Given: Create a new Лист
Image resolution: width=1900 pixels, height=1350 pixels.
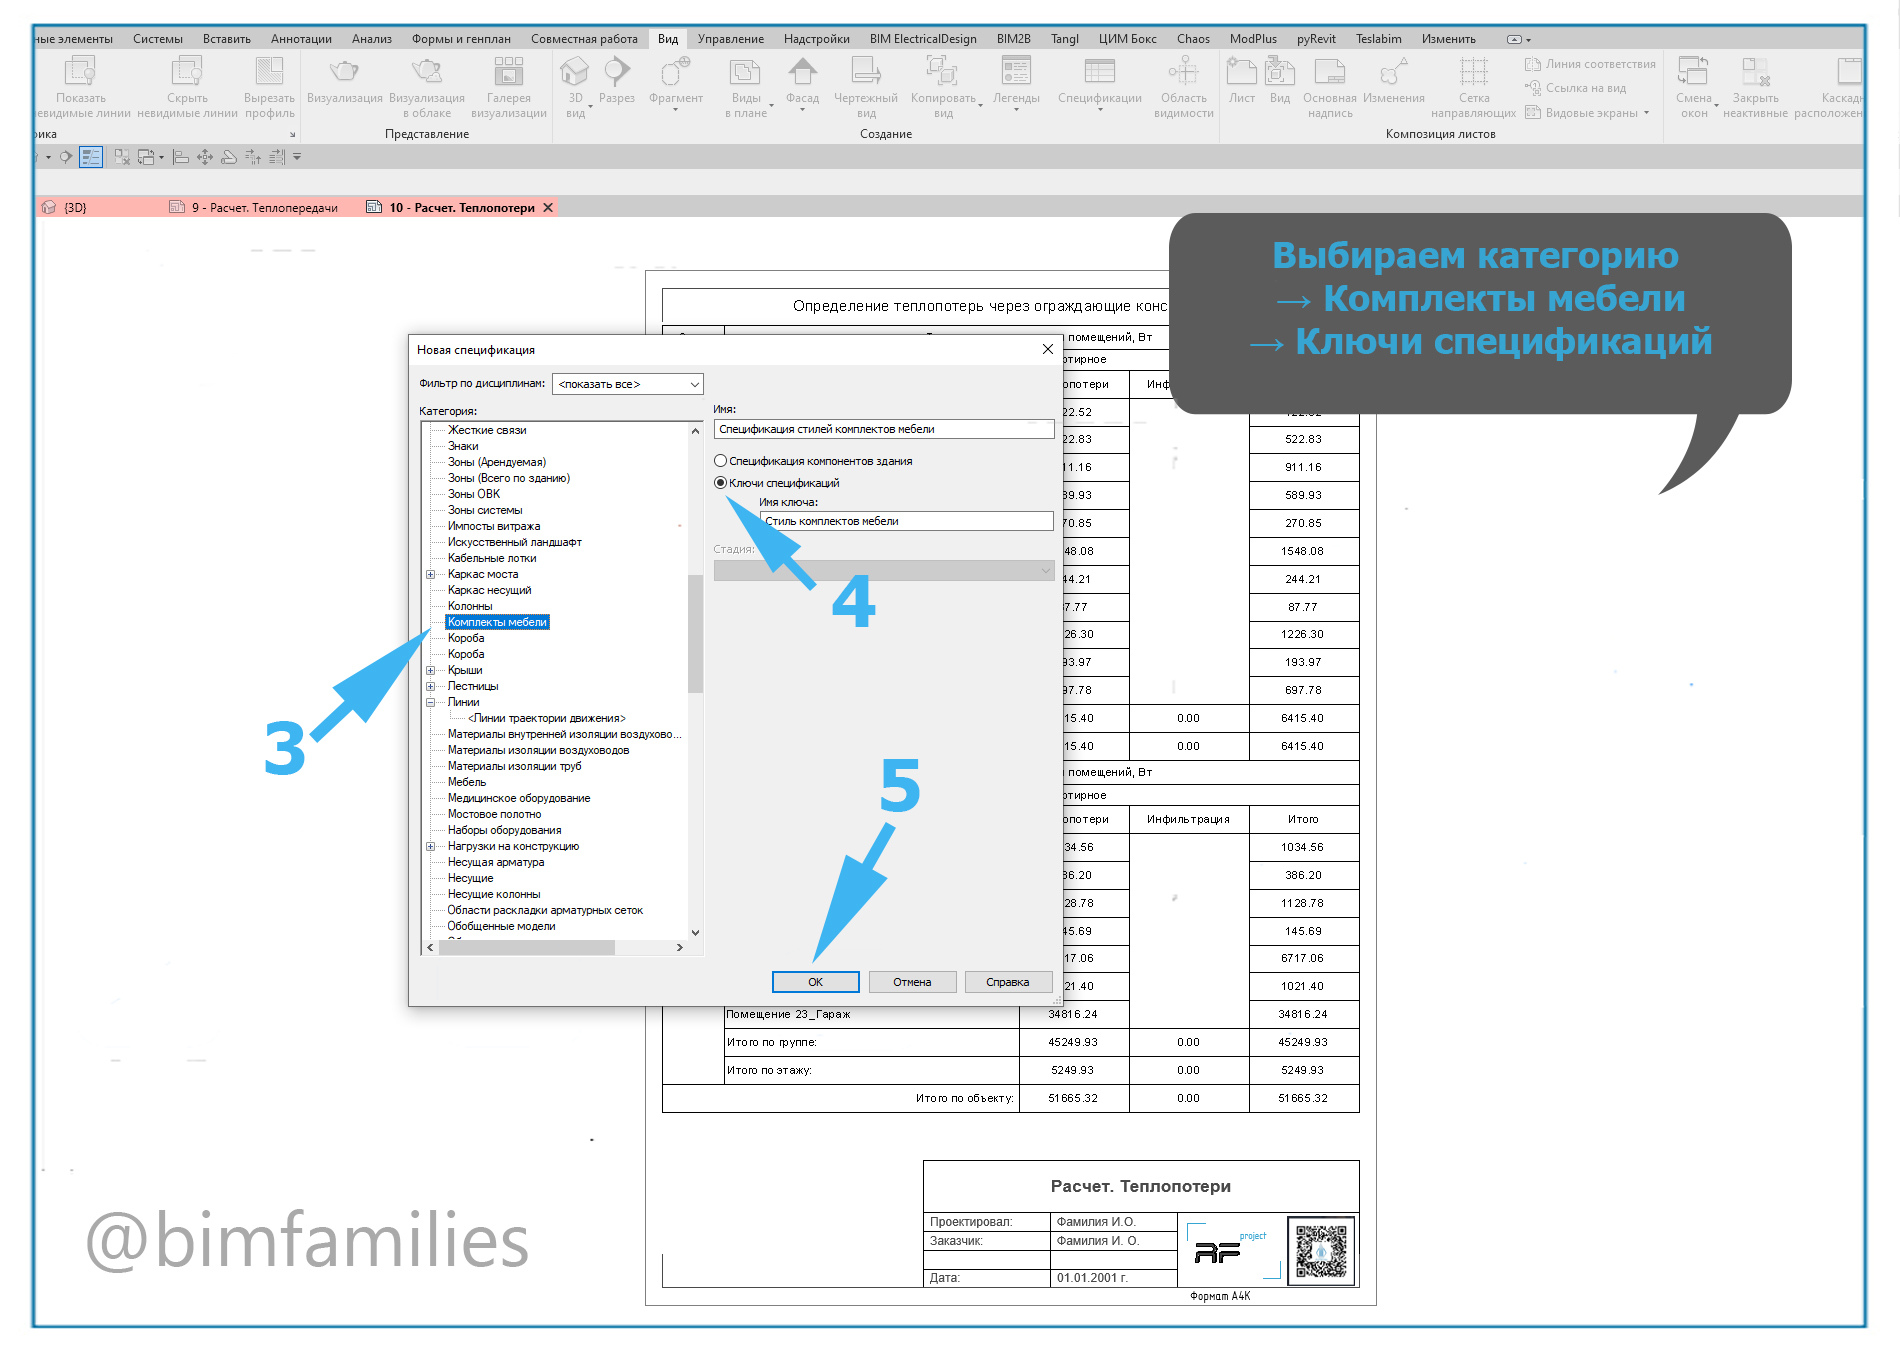Looking at the screenshot, I should pos(1242,80).
